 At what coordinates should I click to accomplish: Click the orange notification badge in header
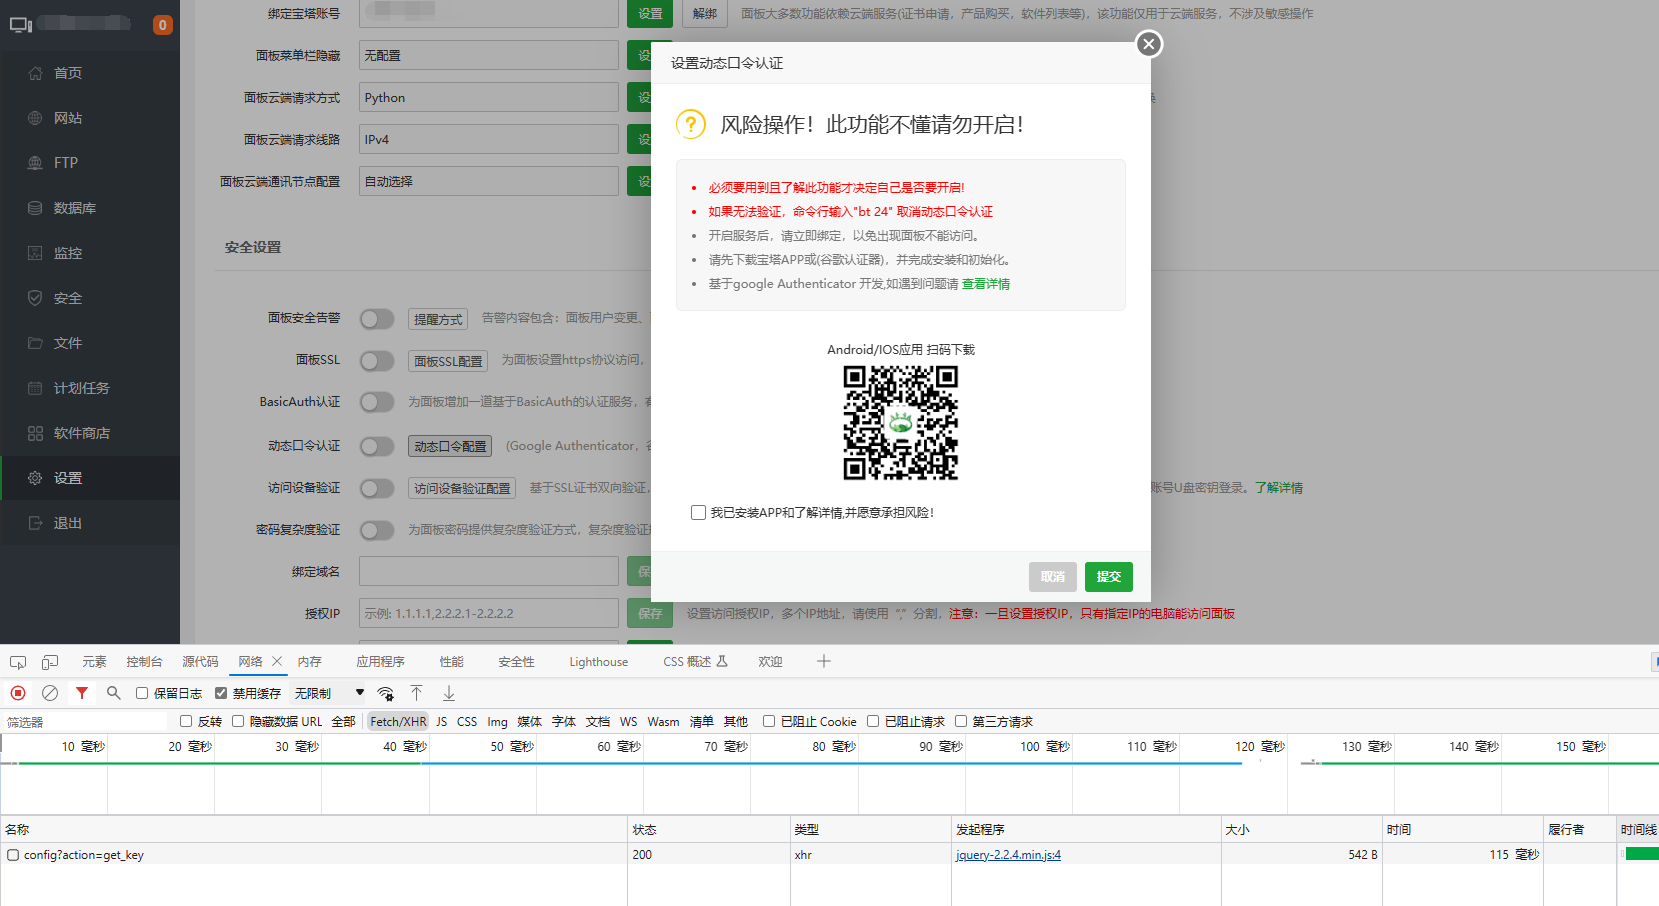pyautogui.click(x=162, y=24)
